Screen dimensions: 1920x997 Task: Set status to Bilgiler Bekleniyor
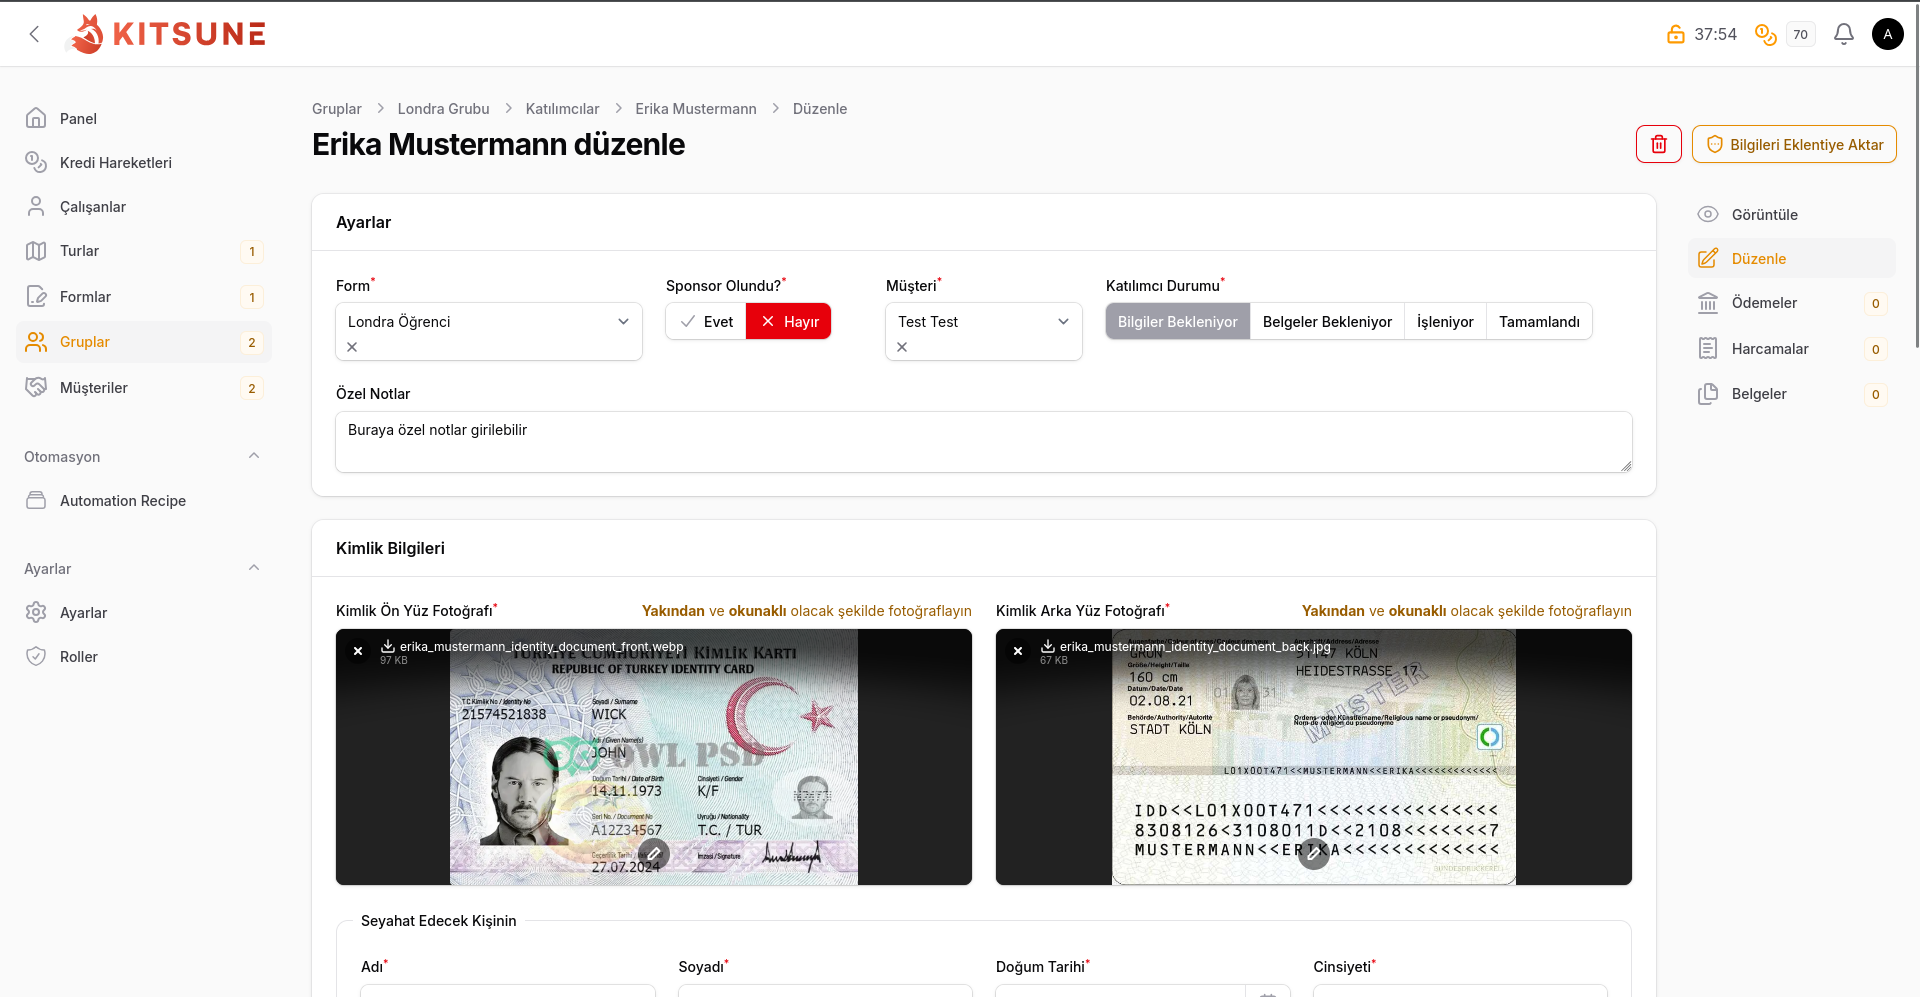point(1178,321)
